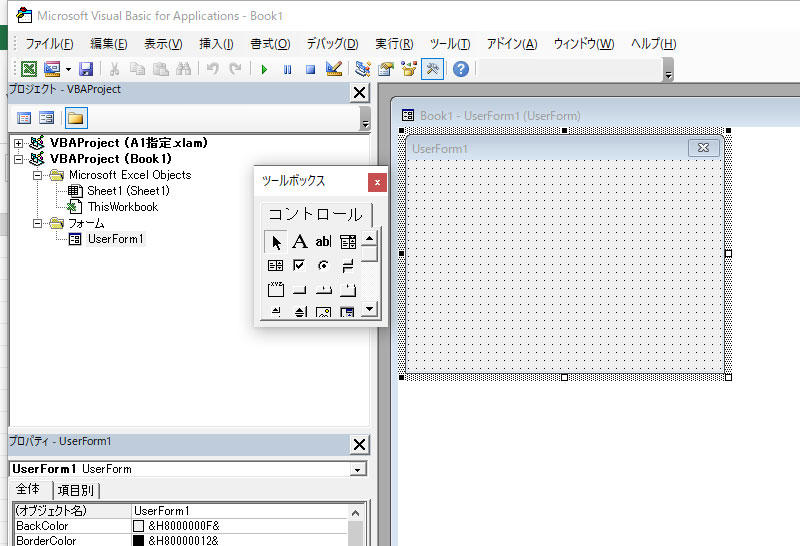The height and width of the screenshot is (546, 800).
Task: Open the 挿入(I) menu
Action: [x=216, y=44]
